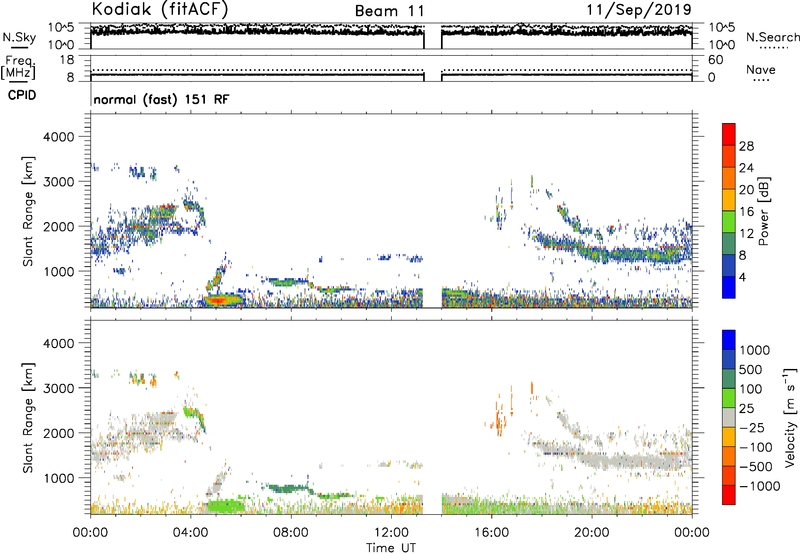Click the 'Beam 11' label
Screen dimensions: 800x554
[389, 11]
